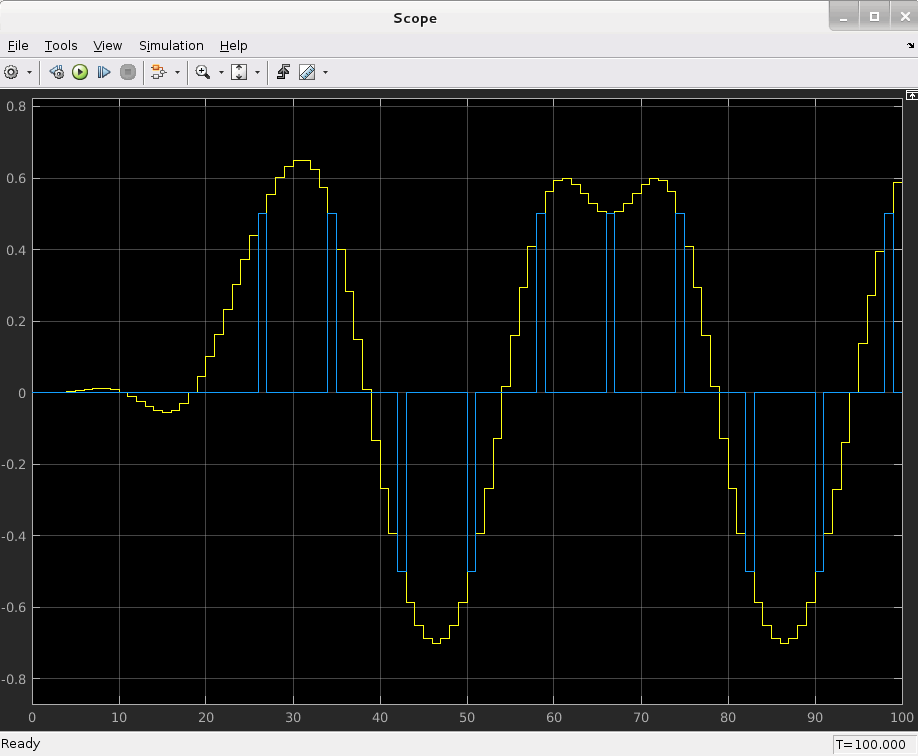The image size is (918, 756).
Task: Open the scale axes dropdown arrow
Action: [257, 72]
